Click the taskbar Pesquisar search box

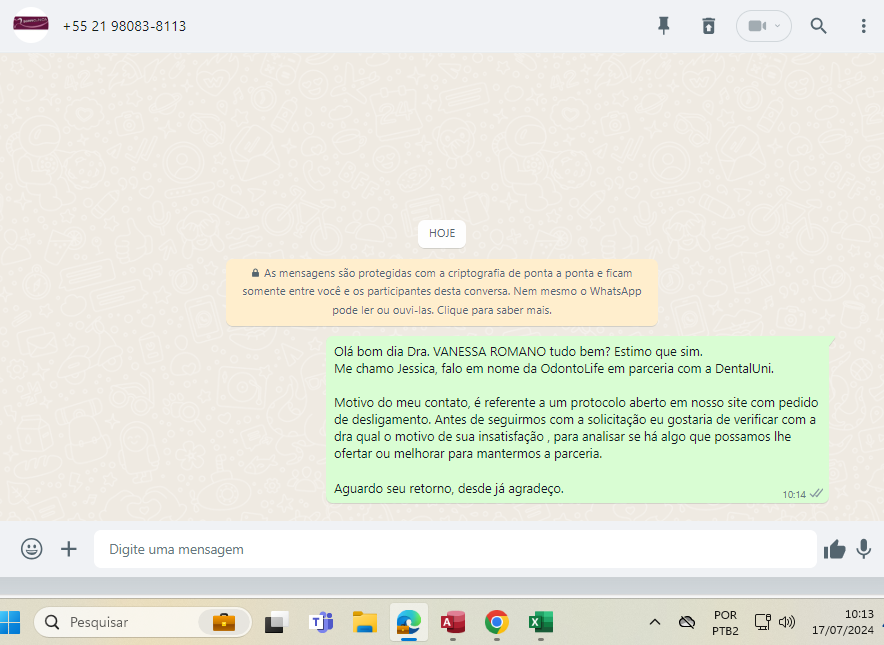pyautogui.click(x=143, y=622)
